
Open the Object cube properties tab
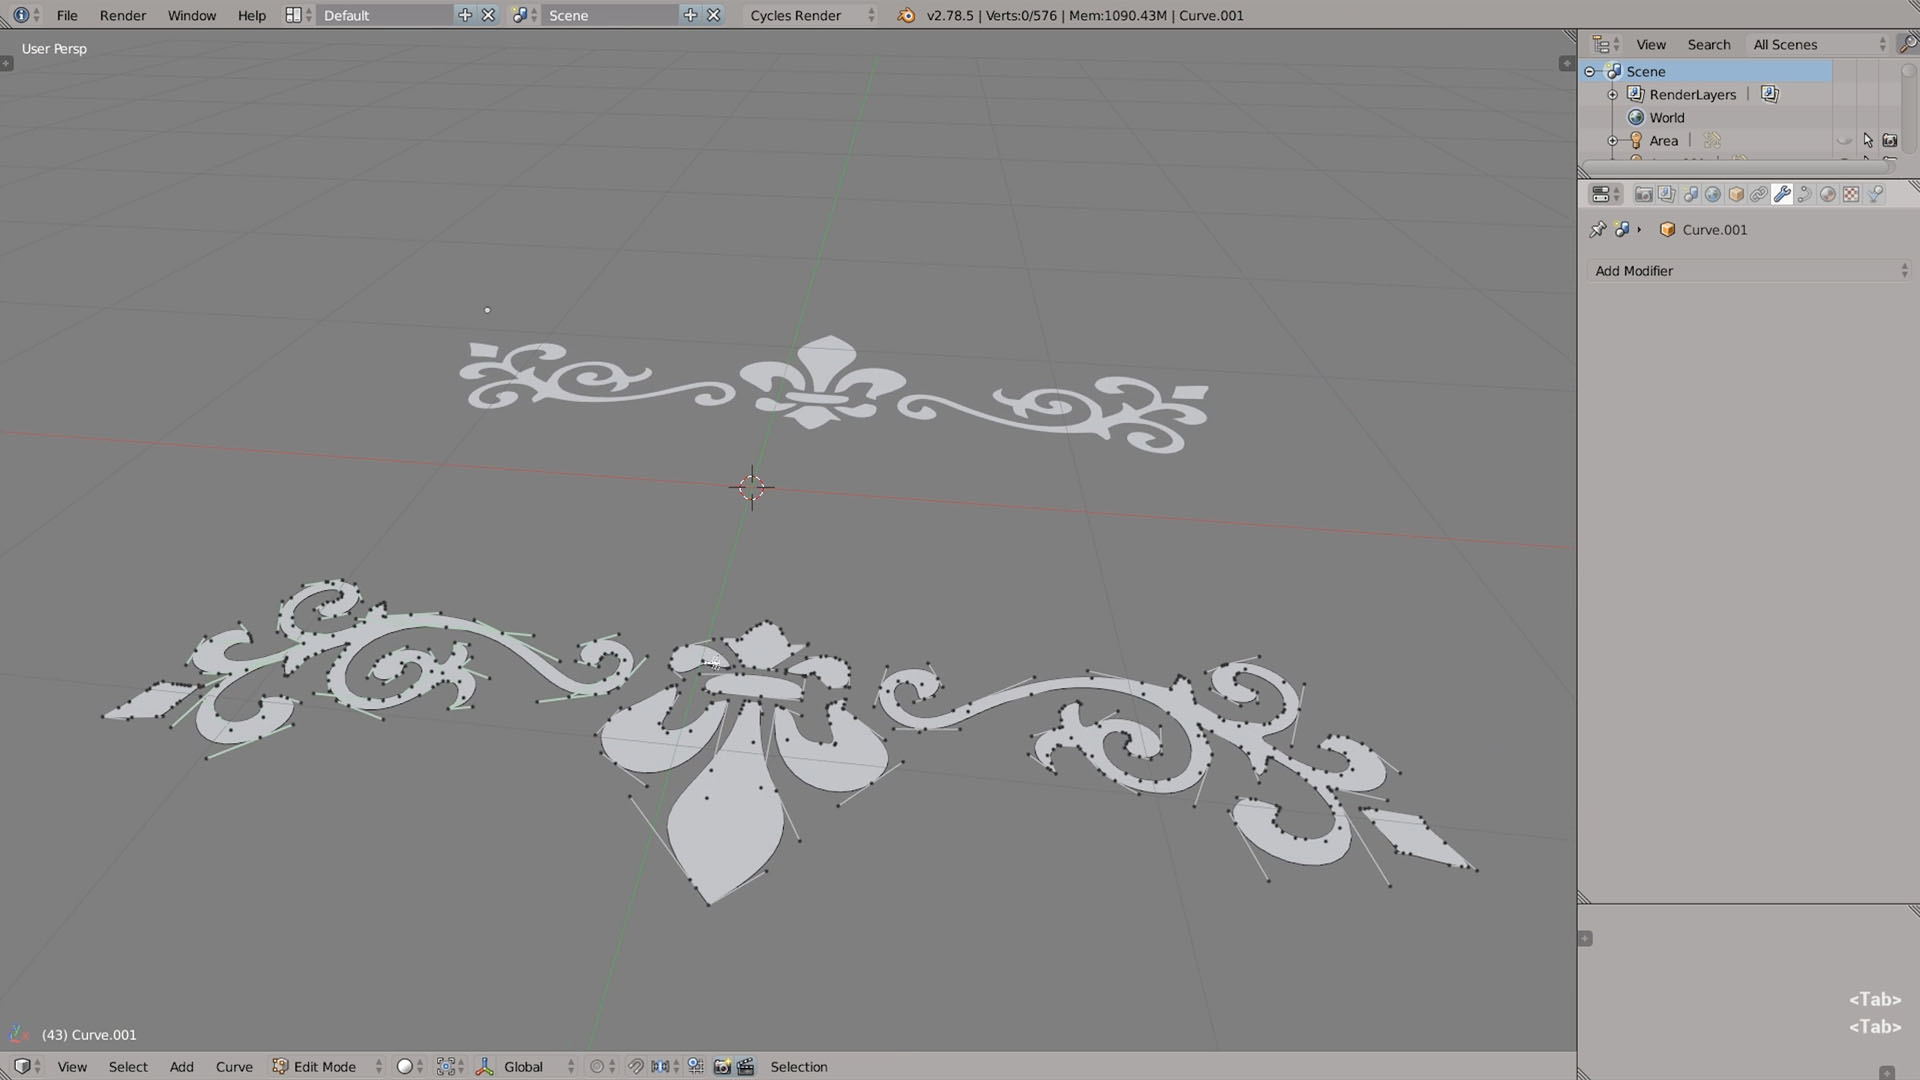1736,195
